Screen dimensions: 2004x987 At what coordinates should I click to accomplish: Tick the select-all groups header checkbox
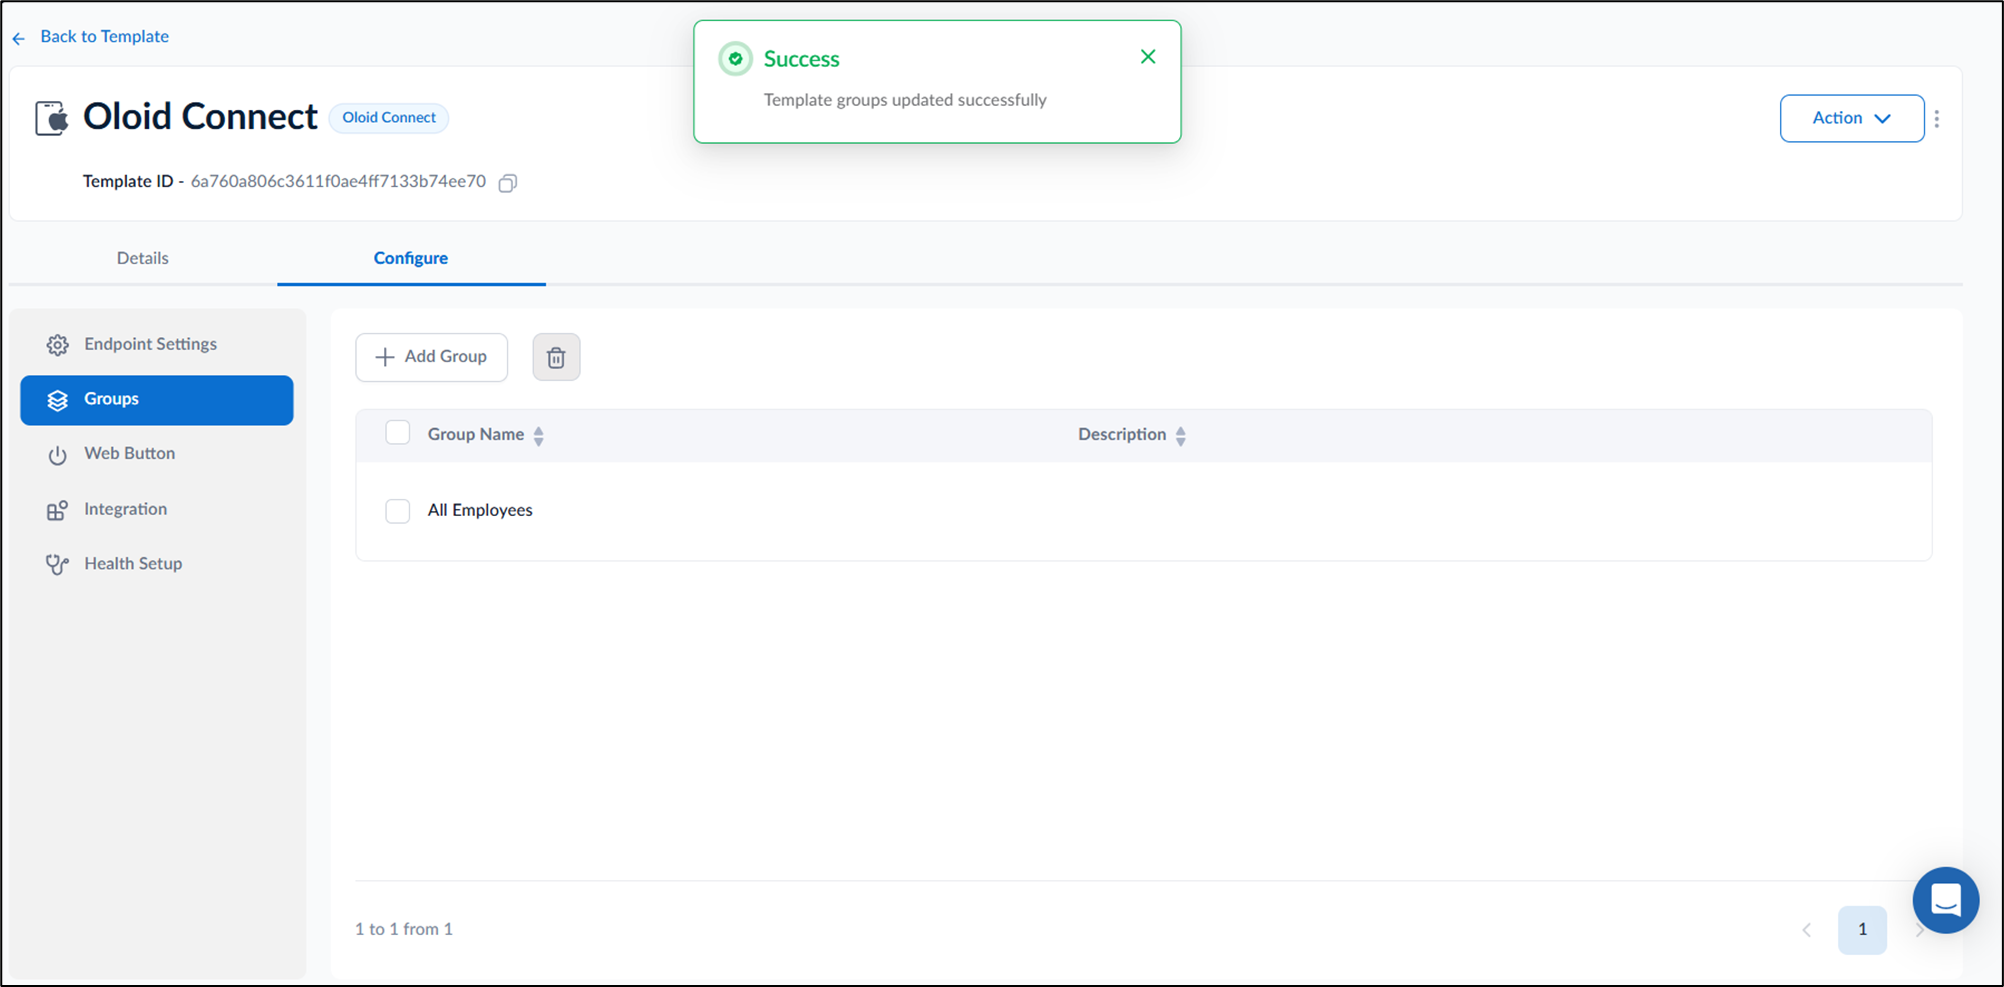tap(398, 433)
